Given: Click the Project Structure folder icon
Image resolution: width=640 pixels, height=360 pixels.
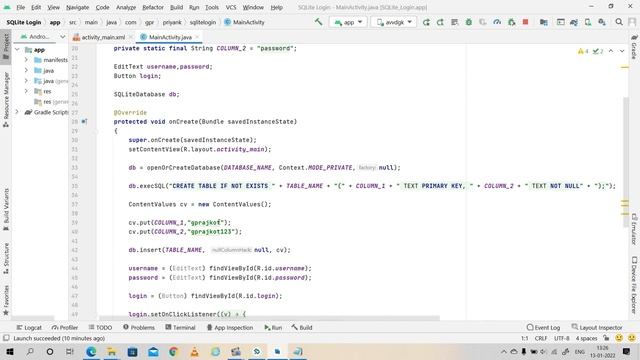Looking at the screenshot, I should (543, 22).
